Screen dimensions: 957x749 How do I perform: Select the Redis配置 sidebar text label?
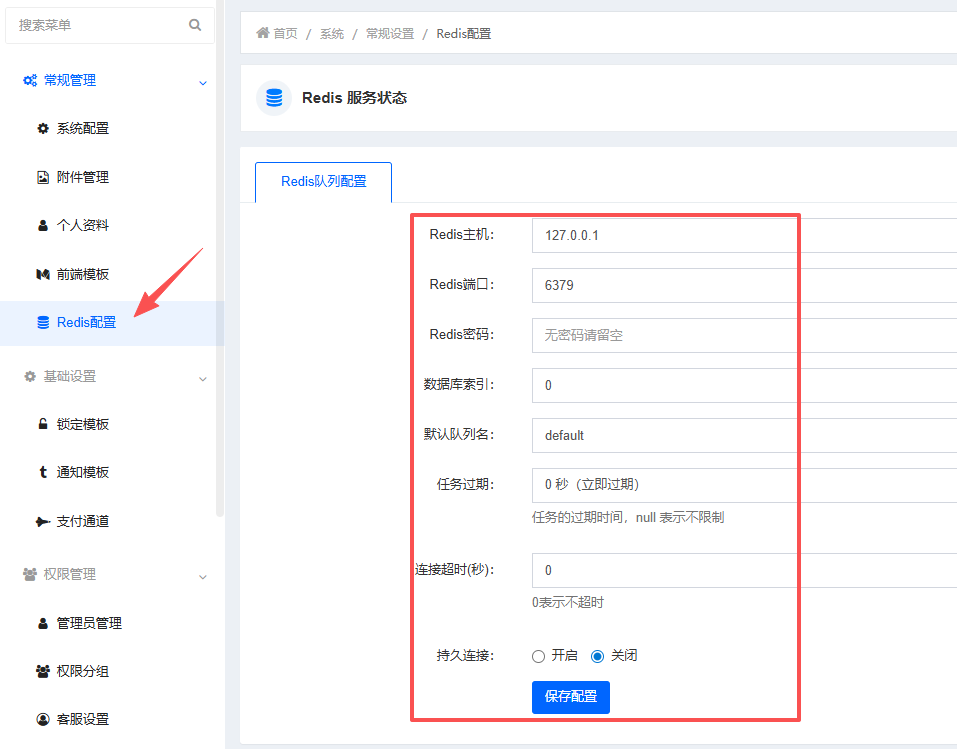86,322
